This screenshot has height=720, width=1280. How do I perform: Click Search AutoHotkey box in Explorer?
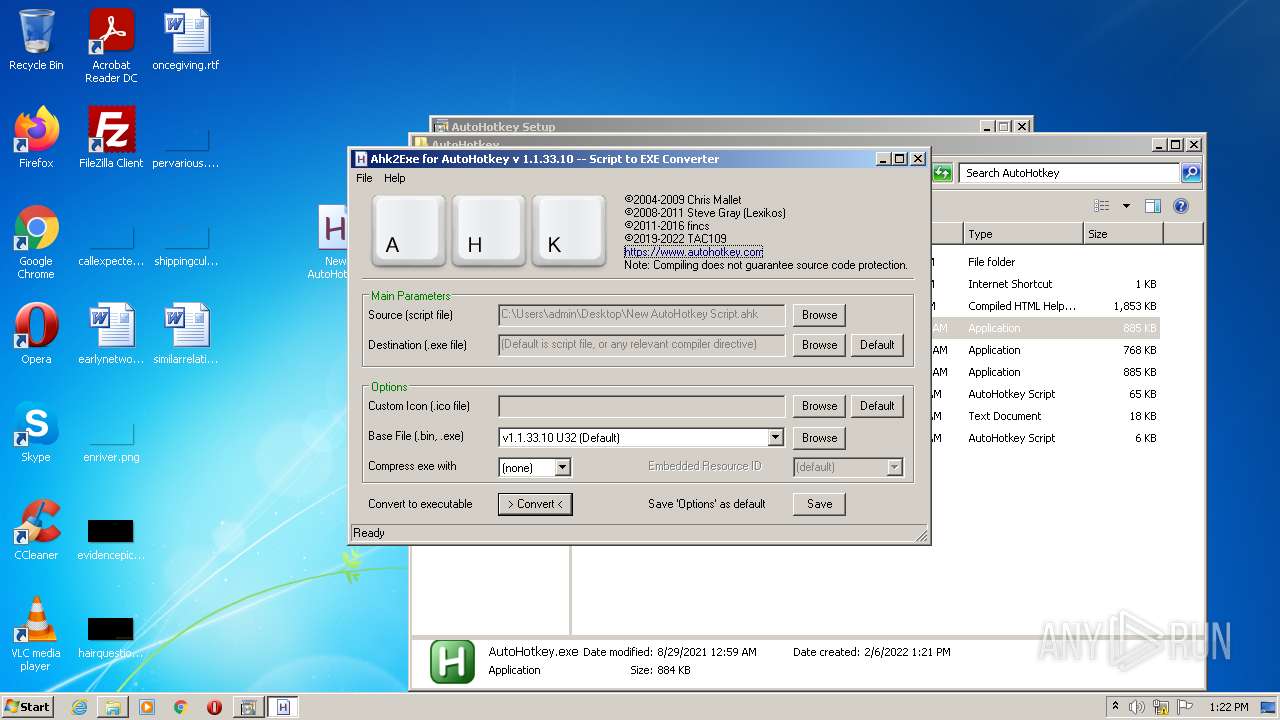(x=1069, y=173)
